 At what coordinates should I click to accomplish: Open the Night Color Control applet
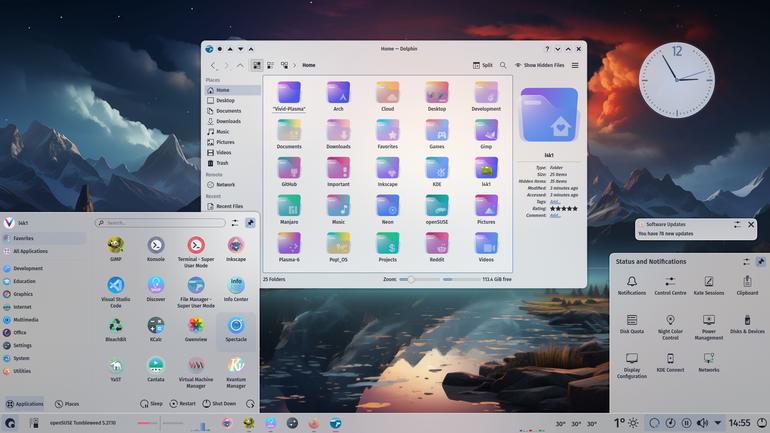pos(670,327)
